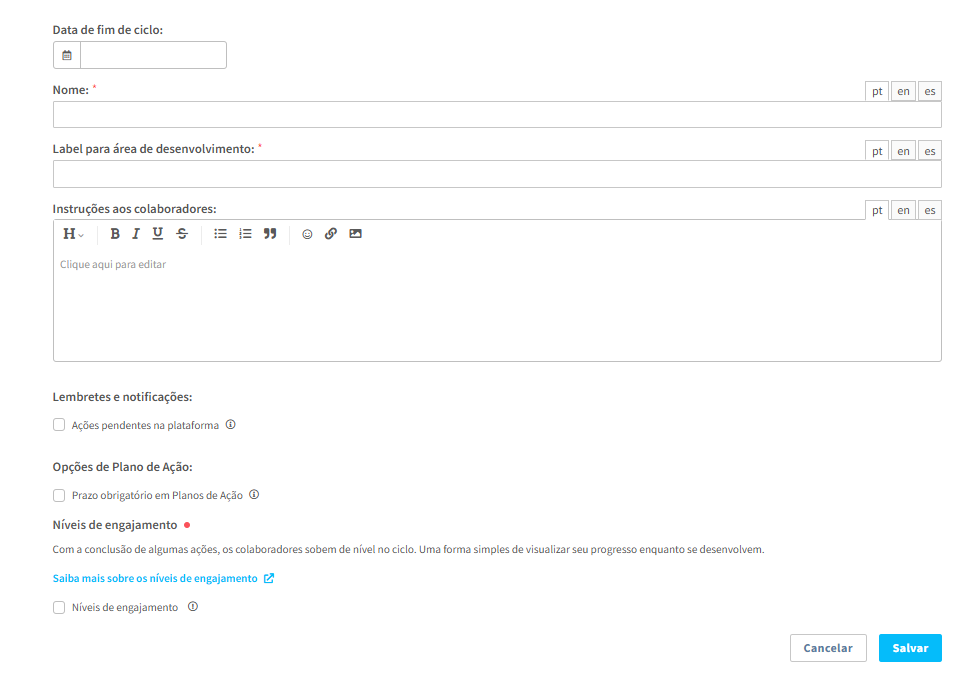Apply italic formatting in the editor toolbar
Screen dimensions: 980x678
tap(136, 234)
